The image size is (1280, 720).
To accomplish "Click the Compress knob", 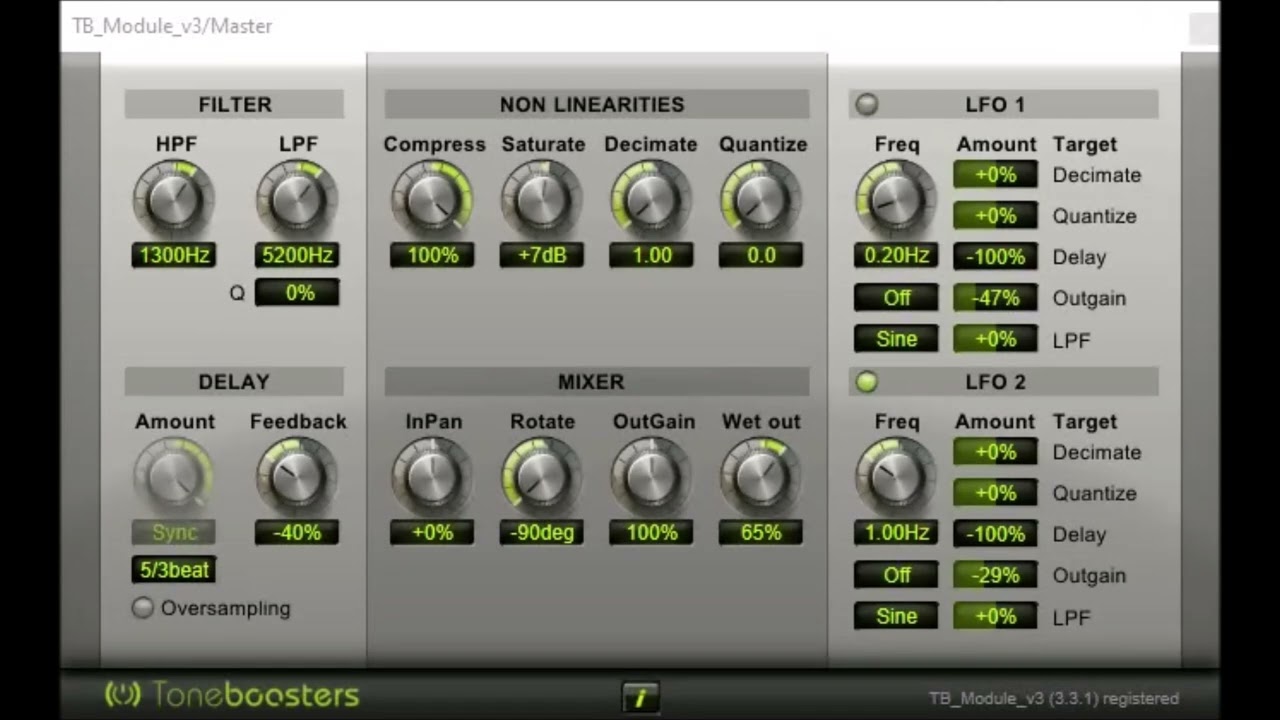I will point(432,199).
